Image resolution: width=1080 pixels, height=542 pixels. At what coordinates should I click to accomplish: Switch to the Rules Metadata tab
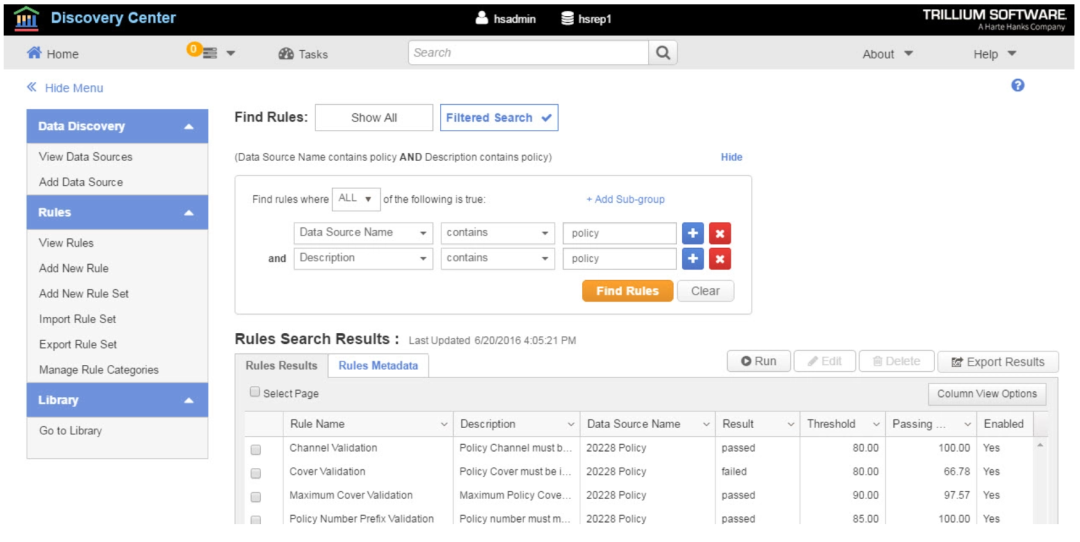tap(378, 366)
